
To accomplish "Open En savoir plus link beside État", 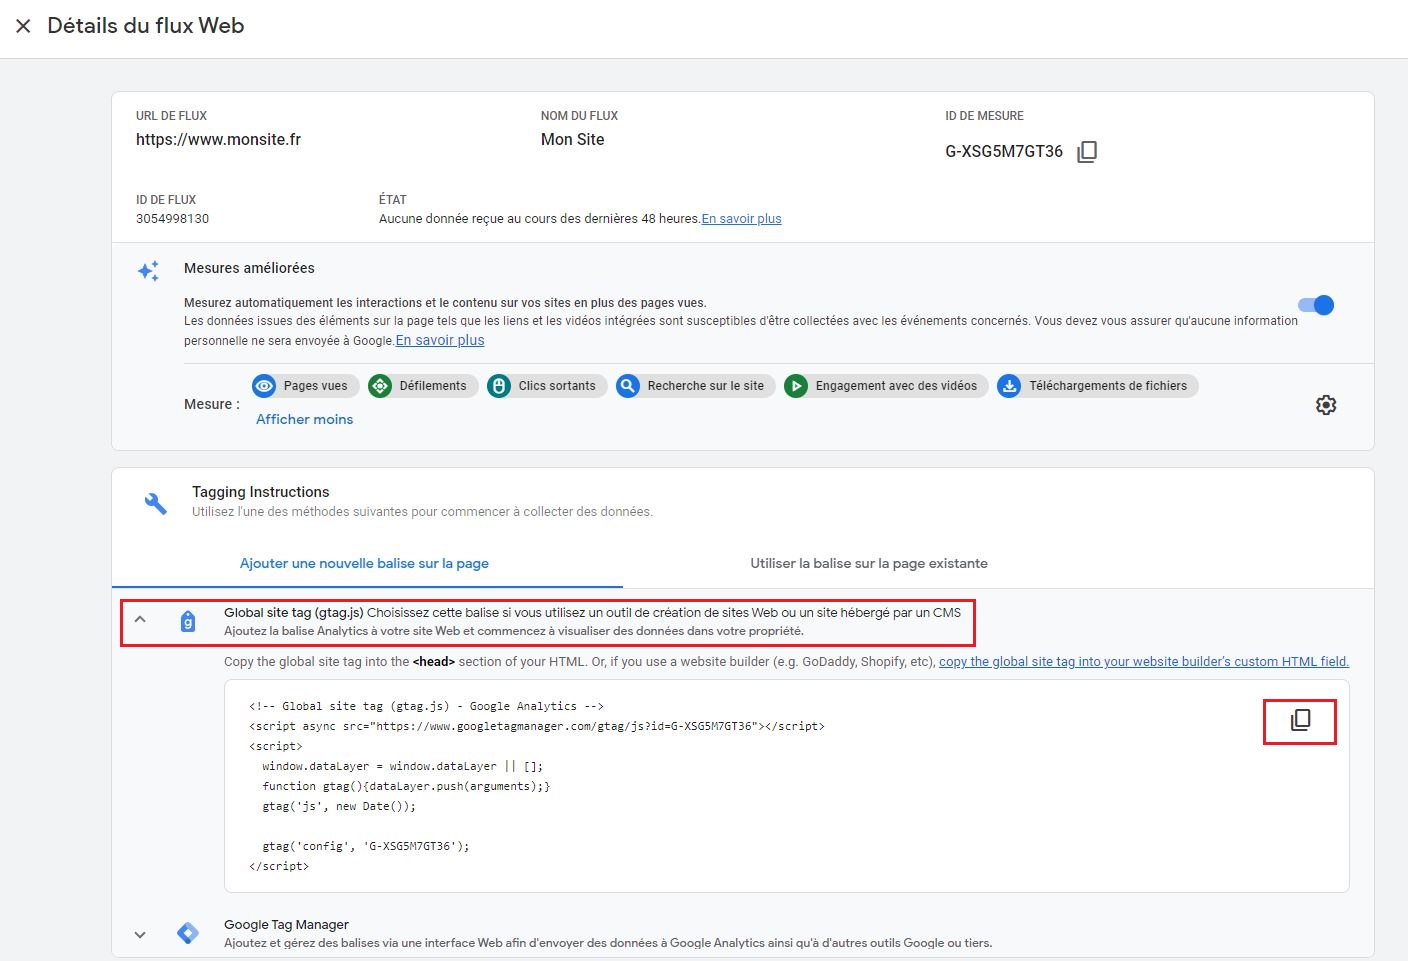I will pos(741,219).
